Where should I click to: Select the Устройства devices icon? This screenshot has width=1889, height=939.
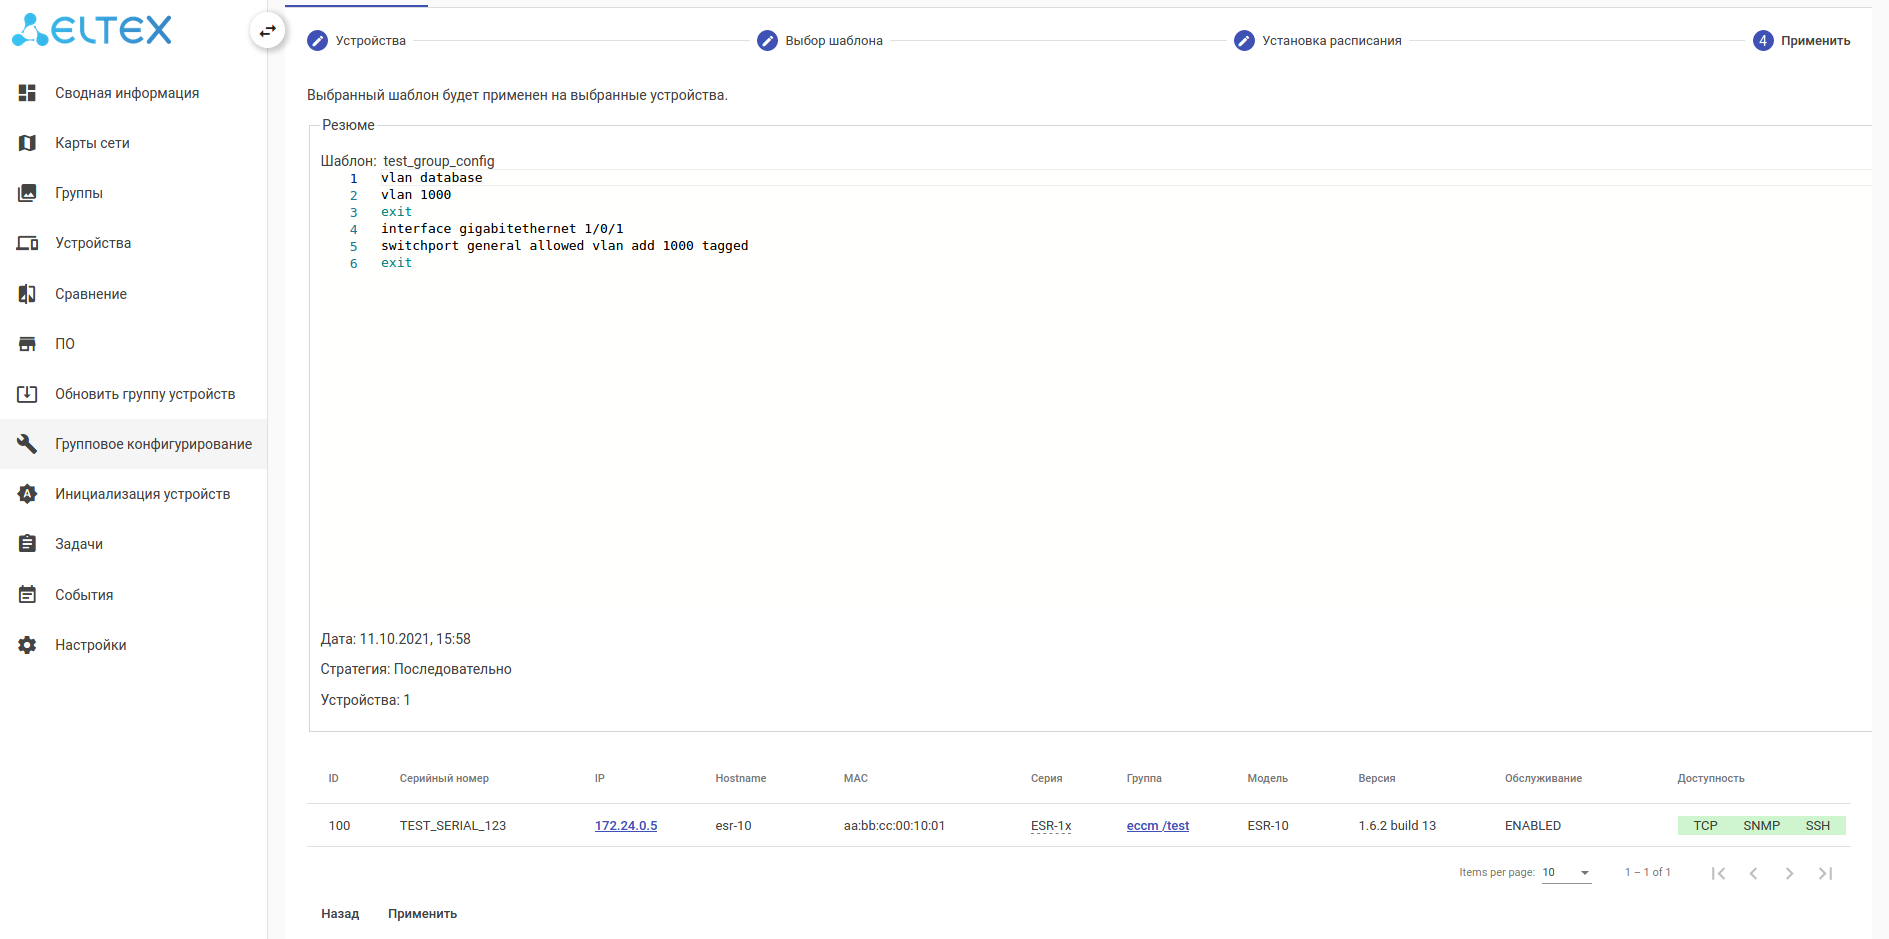pyautogui.click(x=27, y=243)
